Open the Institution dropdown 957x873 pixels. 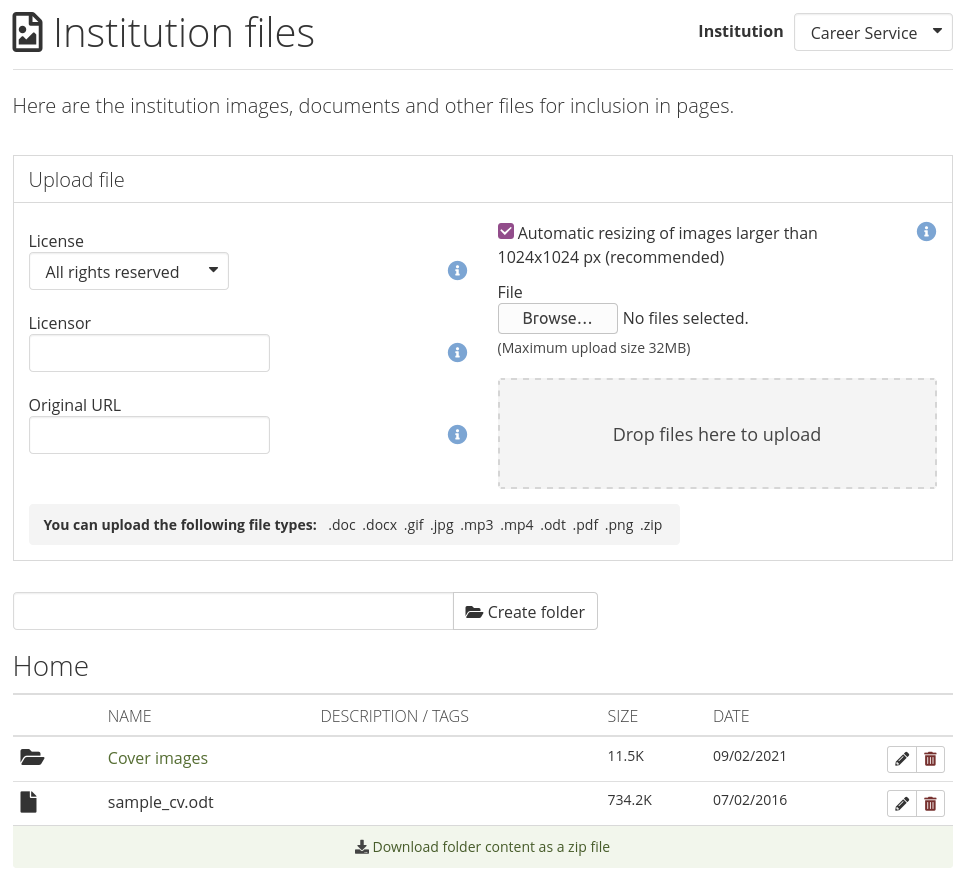[872, 33]
